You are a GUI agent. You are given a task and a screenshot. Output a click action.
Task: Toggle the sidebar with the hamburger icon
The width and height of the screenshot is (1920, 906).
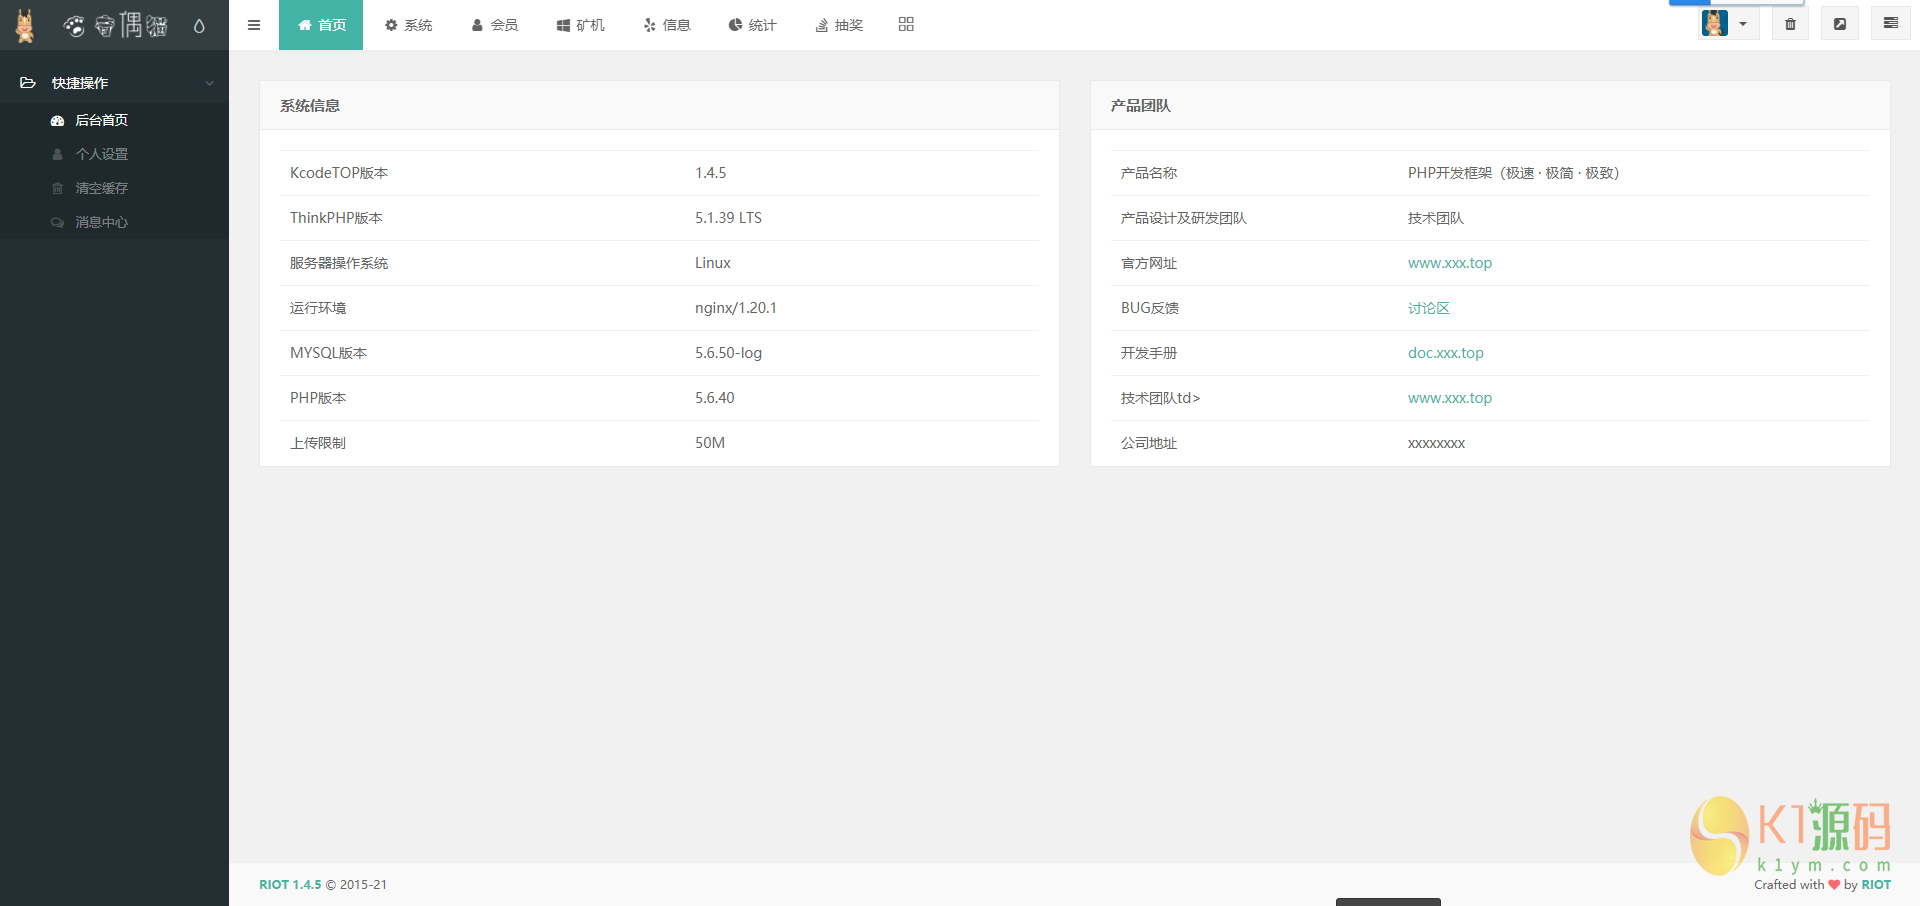coord(254,25)
